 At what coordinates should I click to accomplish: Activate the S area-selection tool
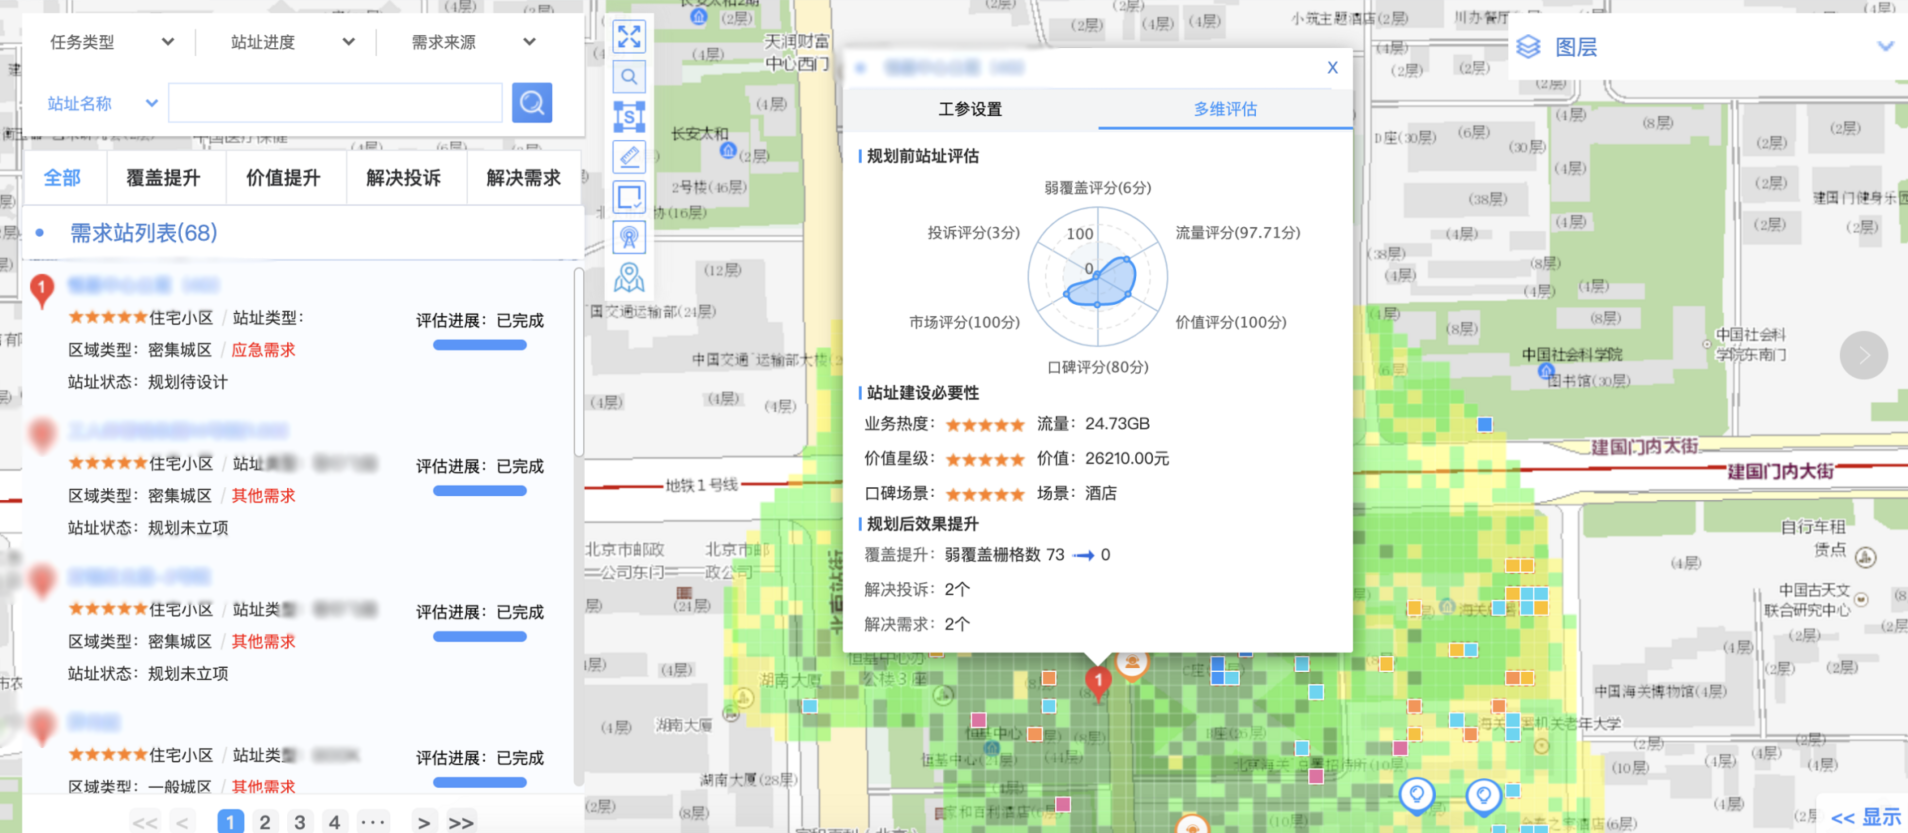click(x=629, y=117)
